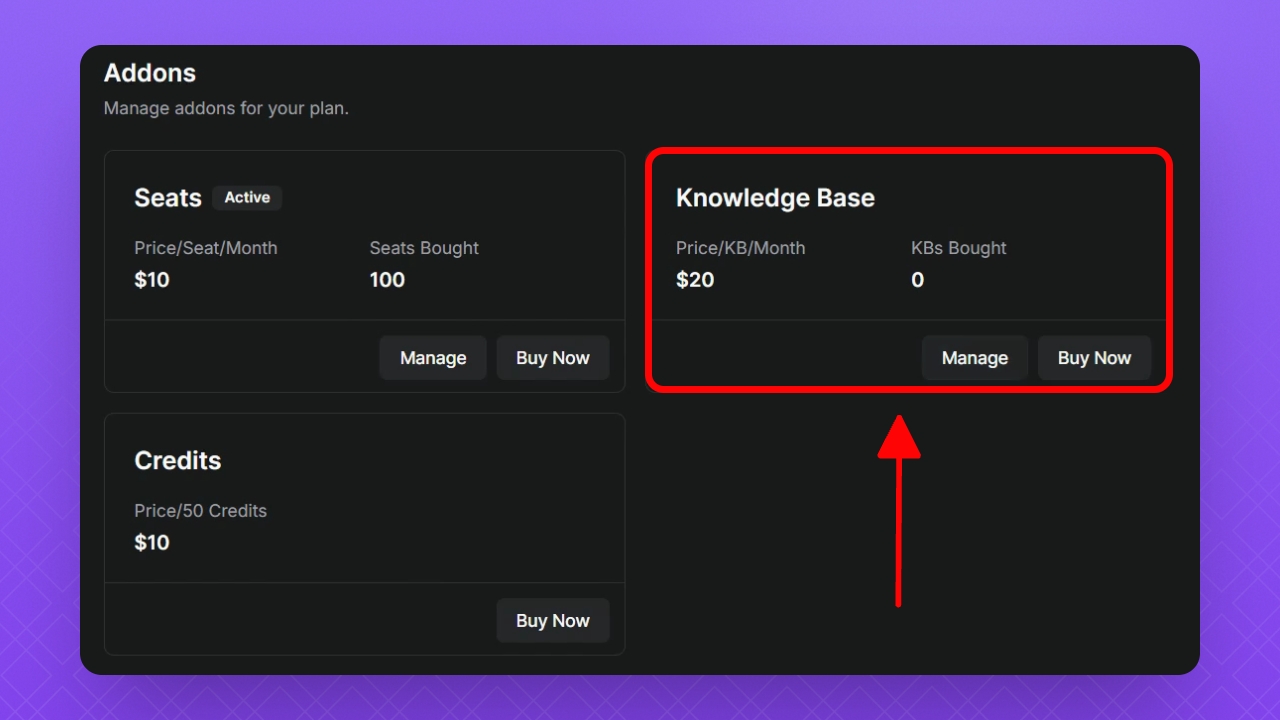Viewport: 1280px width, 720px height.
Task: Click Buy Now for Knowledge Base
Action: click(x=1094, y=358)
